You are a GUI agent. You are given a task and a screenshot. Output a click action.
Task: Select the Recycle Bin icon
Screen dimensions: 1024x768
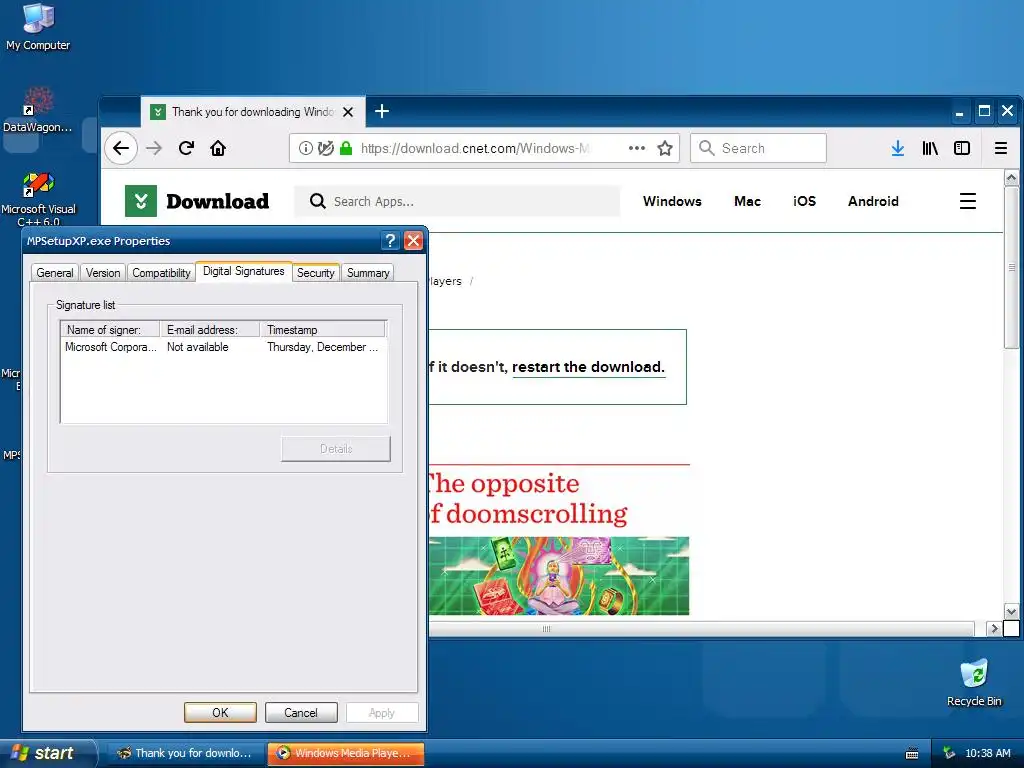(974, 683)
